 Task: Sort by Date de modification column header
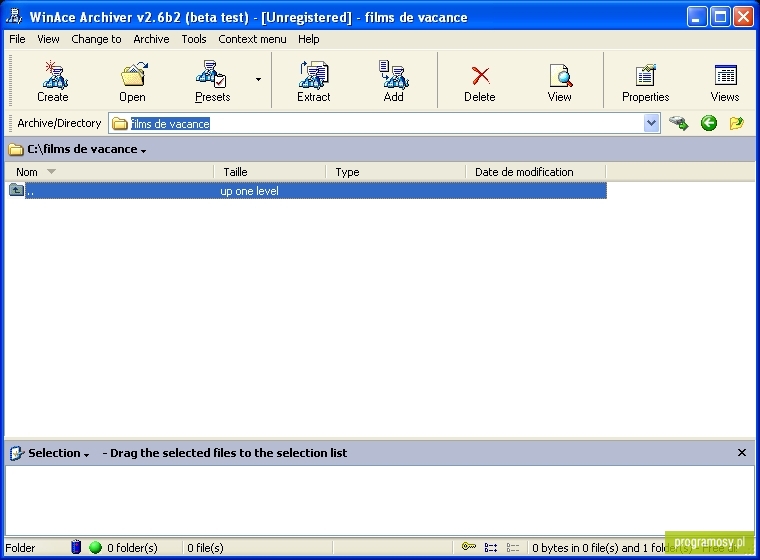coord(536,172)
